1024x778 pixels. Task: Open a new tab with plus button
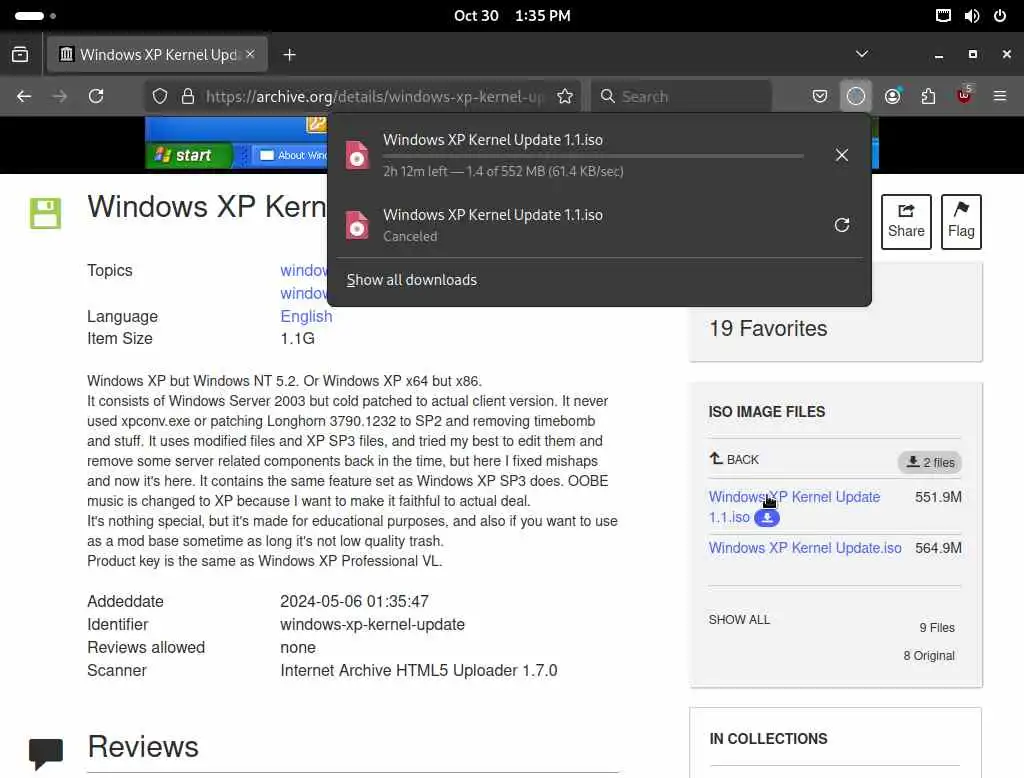click(x=289, y=55)
